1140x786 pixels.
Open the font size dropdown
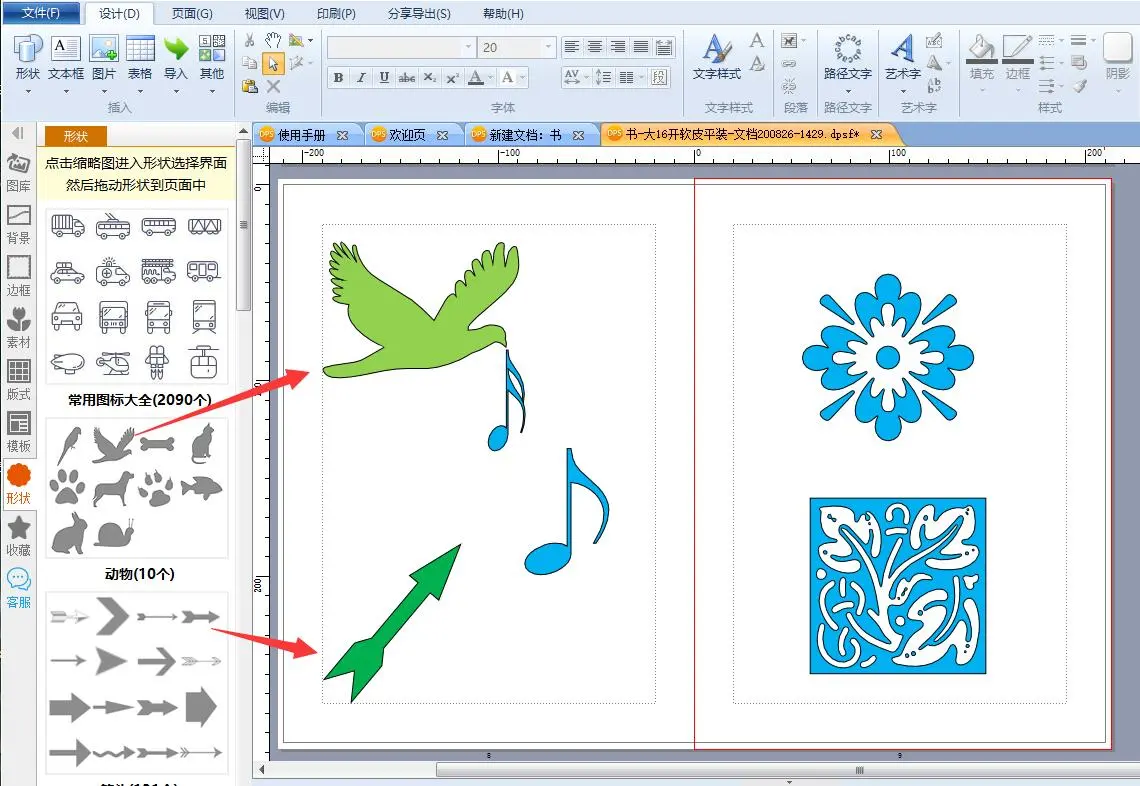coord(548,47)
